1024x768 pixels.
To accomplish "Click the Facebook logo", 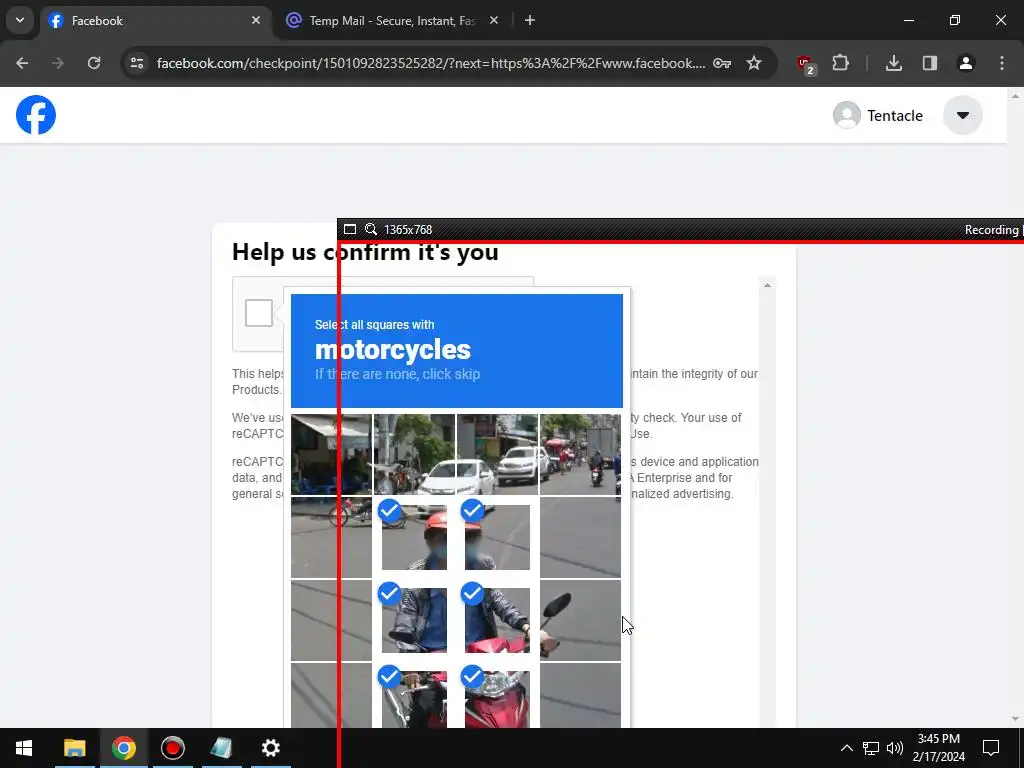I will tap(36, 115).
